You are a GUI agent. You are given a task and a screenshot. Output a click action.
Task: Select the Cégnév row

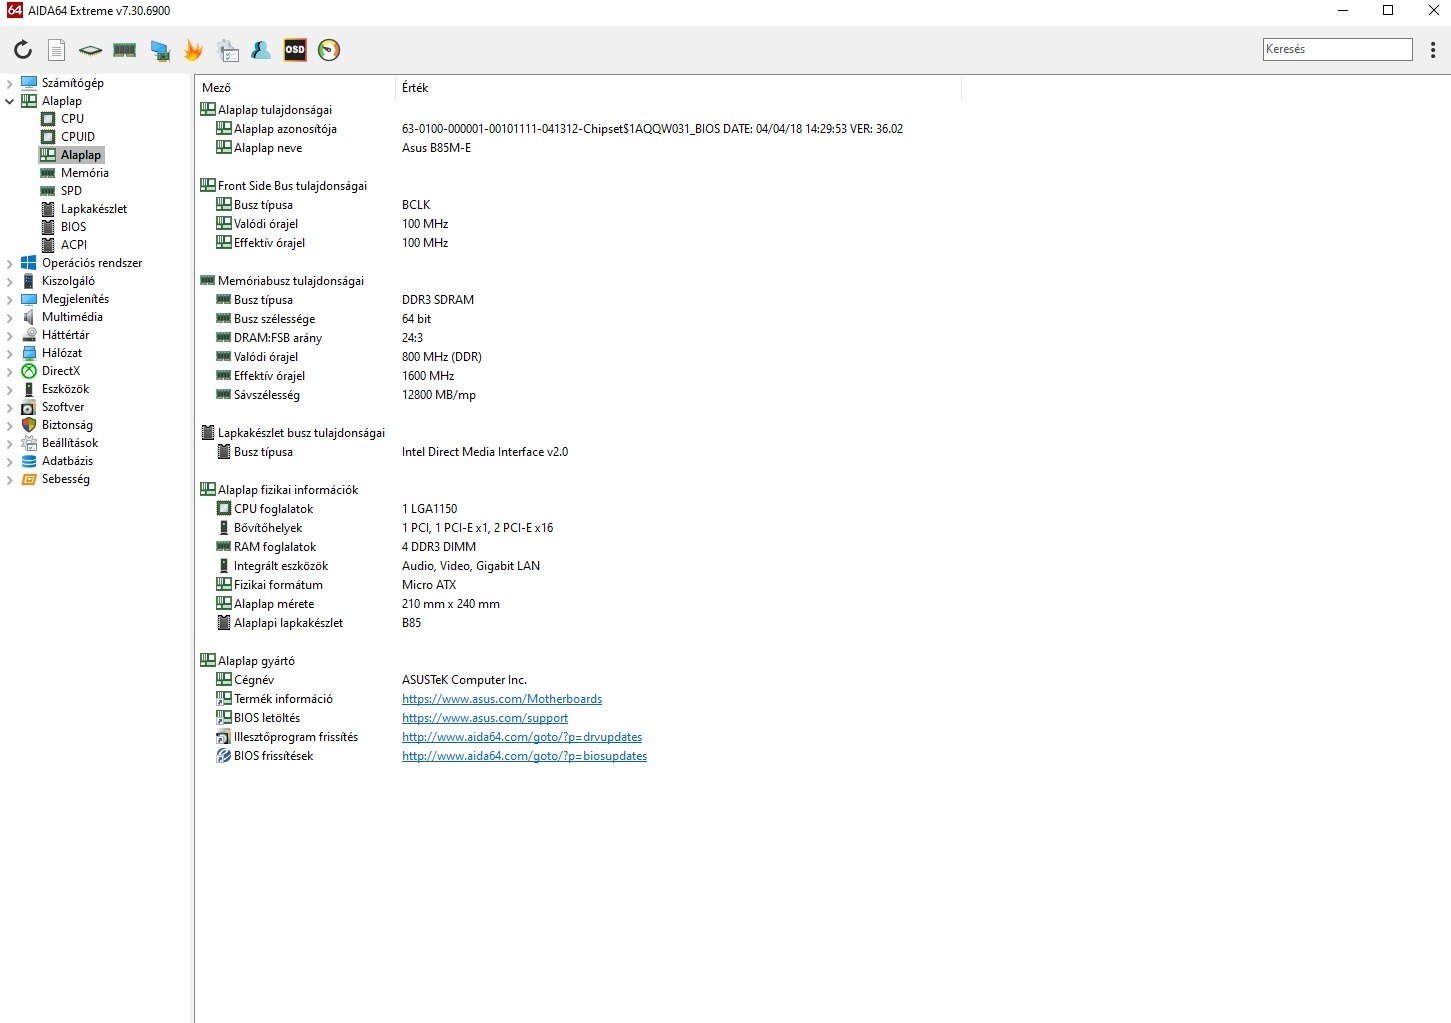pos(578,680)
